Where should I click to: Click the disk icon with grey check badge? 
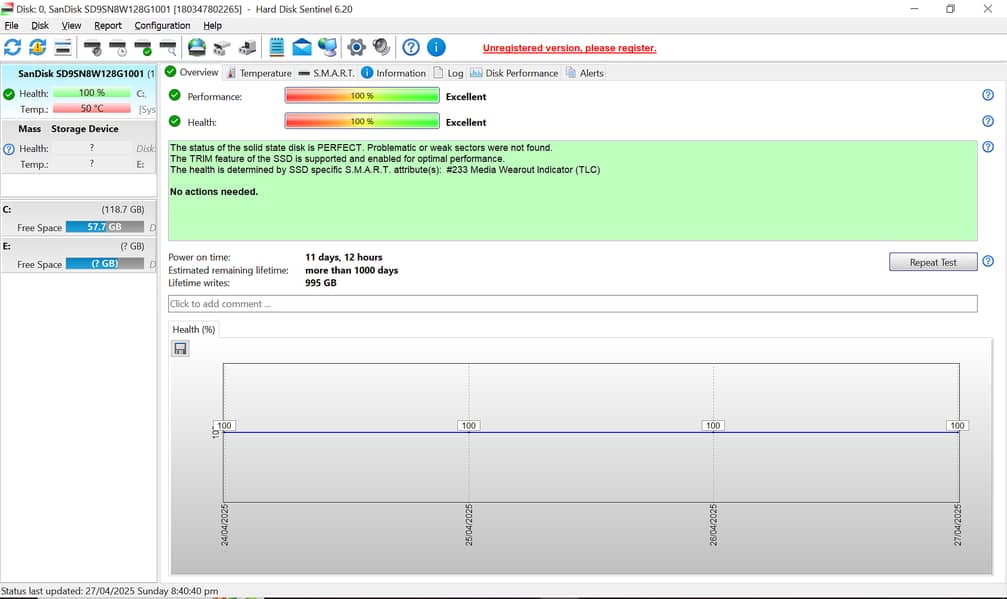(93, 47)
